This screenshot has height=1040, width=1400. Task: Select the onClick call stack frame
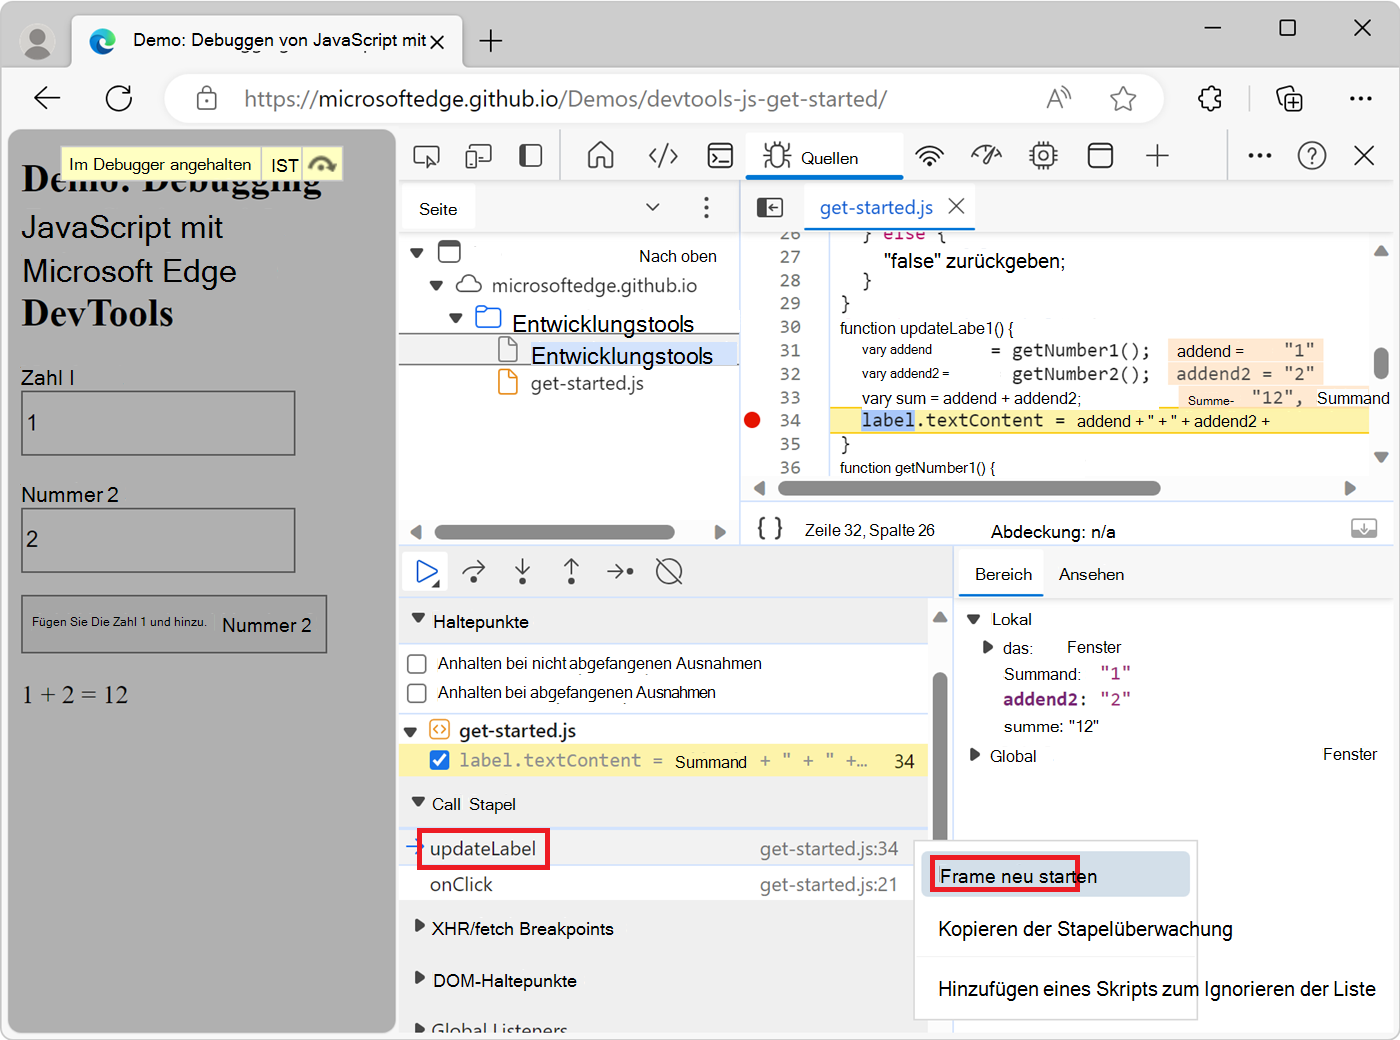tap(461, 885)
